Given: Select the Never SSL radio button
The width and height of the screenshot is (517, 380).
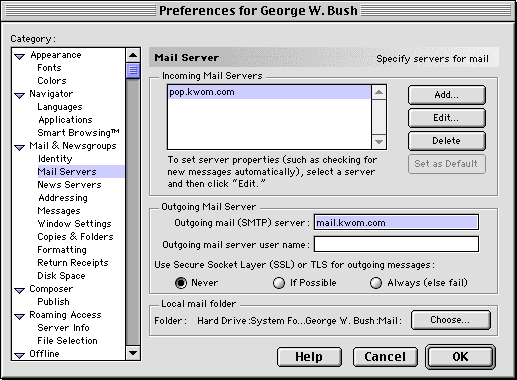Looking at the screenshot, I should click(181, 283).
